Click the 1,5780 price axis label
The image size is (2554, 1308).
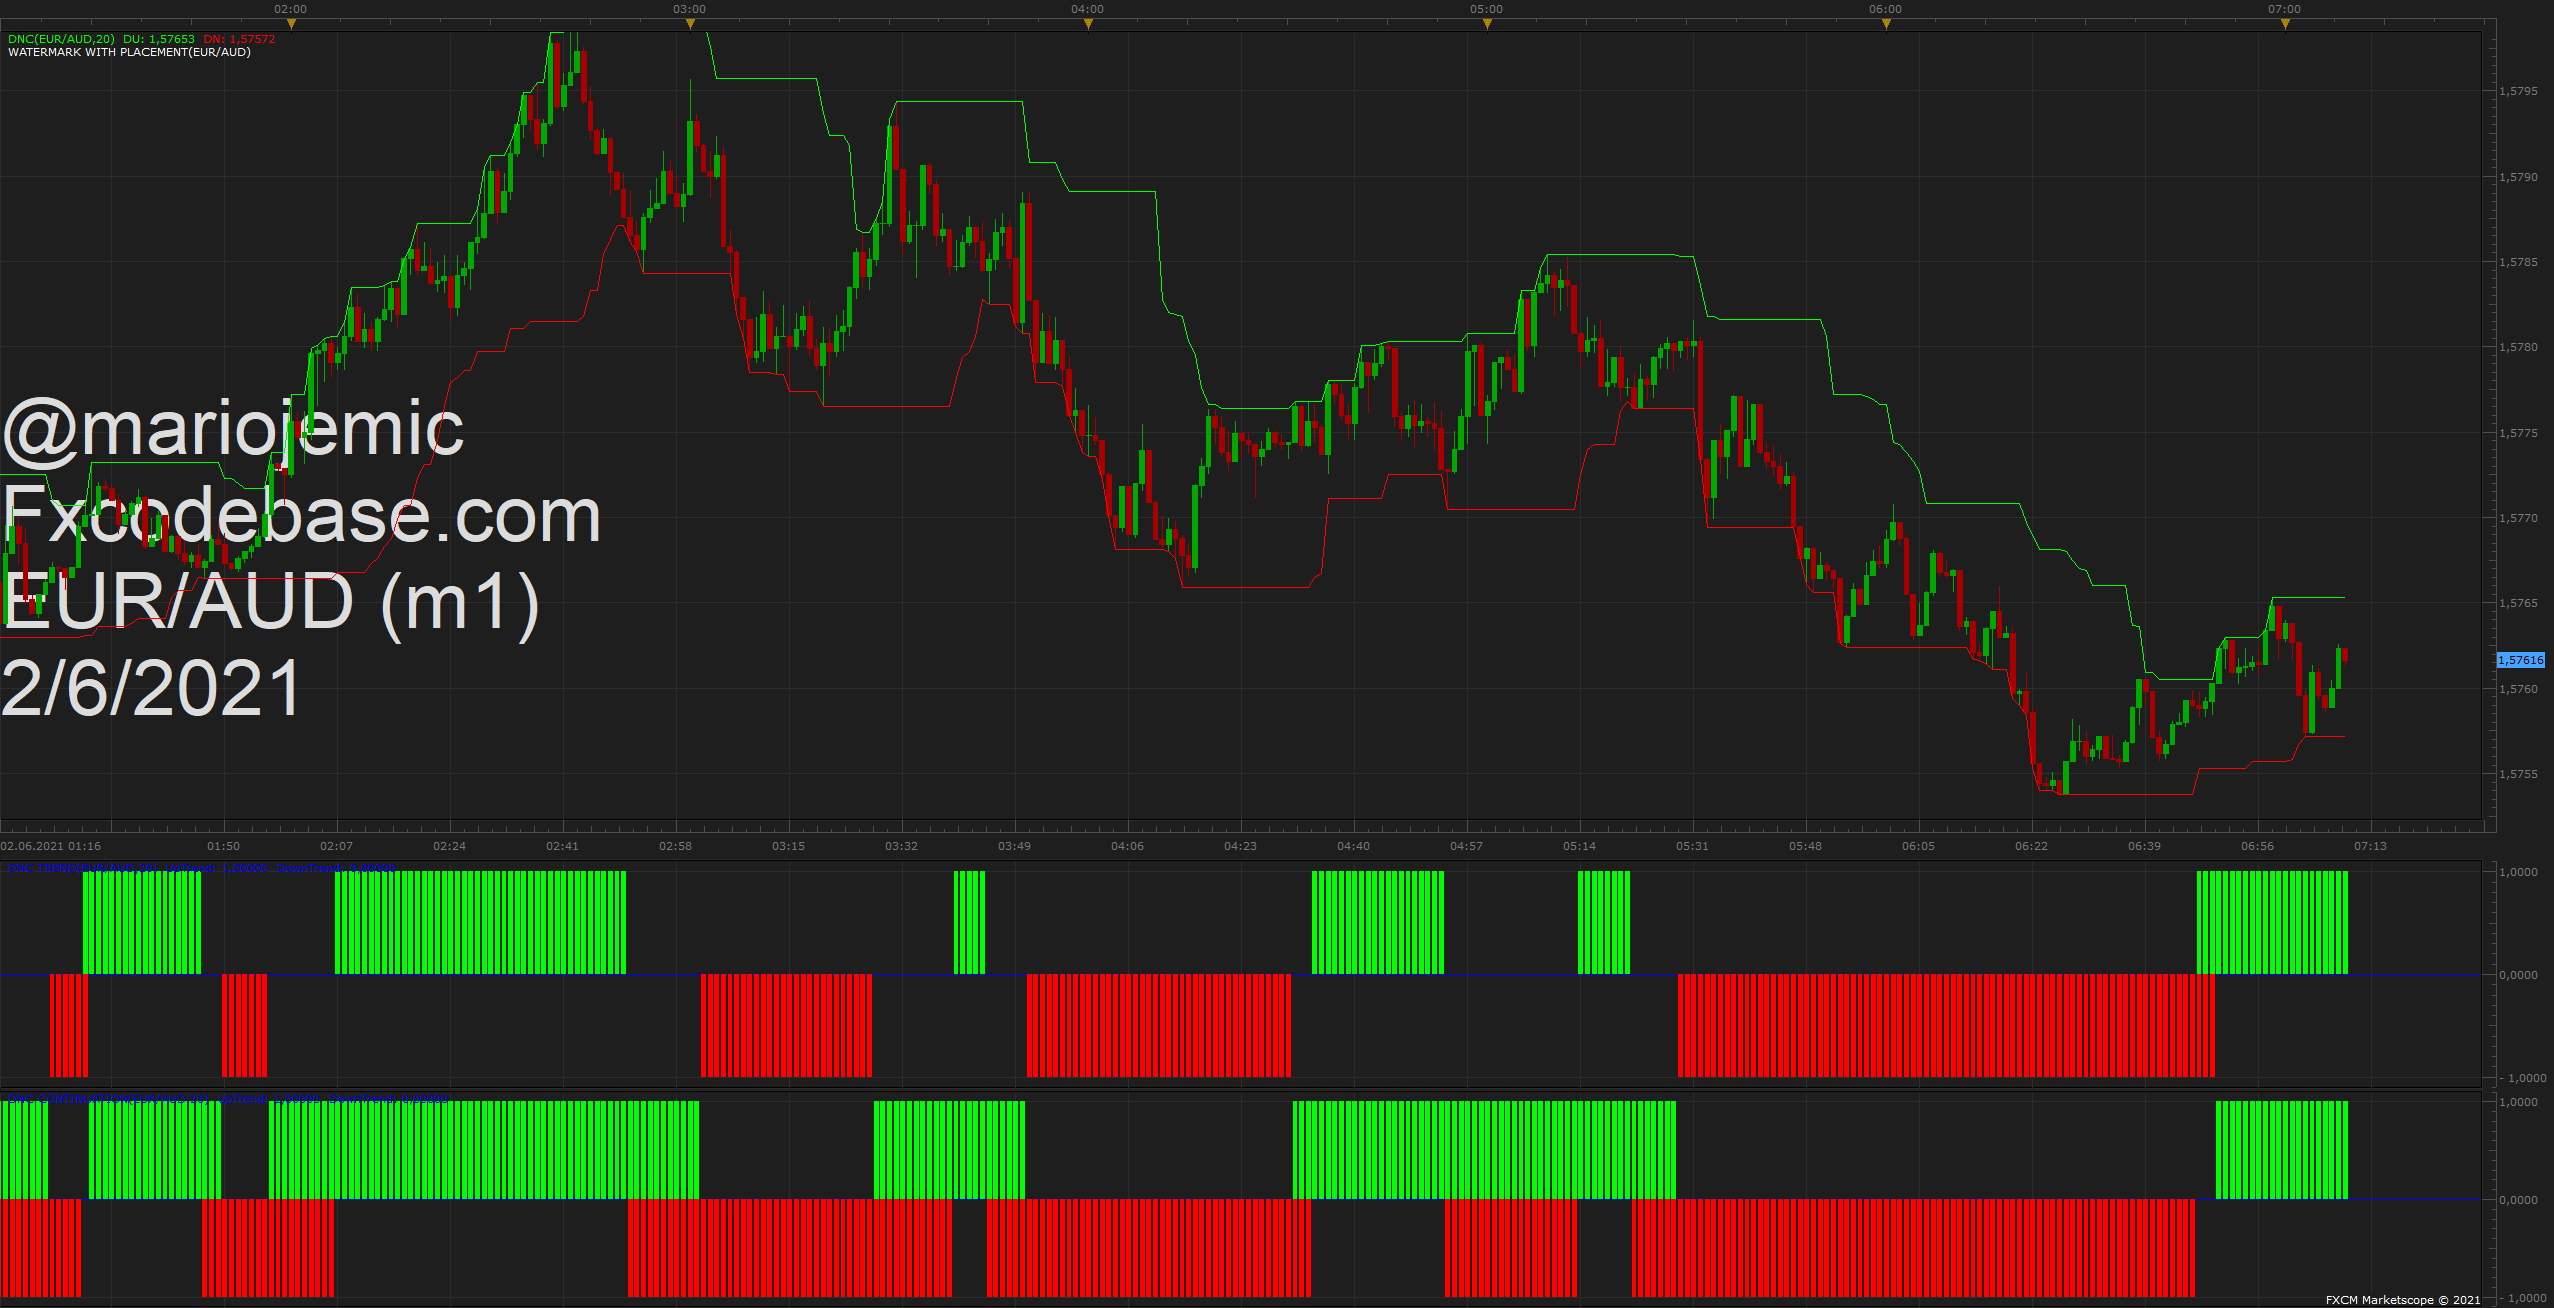tap(2518, 347)
